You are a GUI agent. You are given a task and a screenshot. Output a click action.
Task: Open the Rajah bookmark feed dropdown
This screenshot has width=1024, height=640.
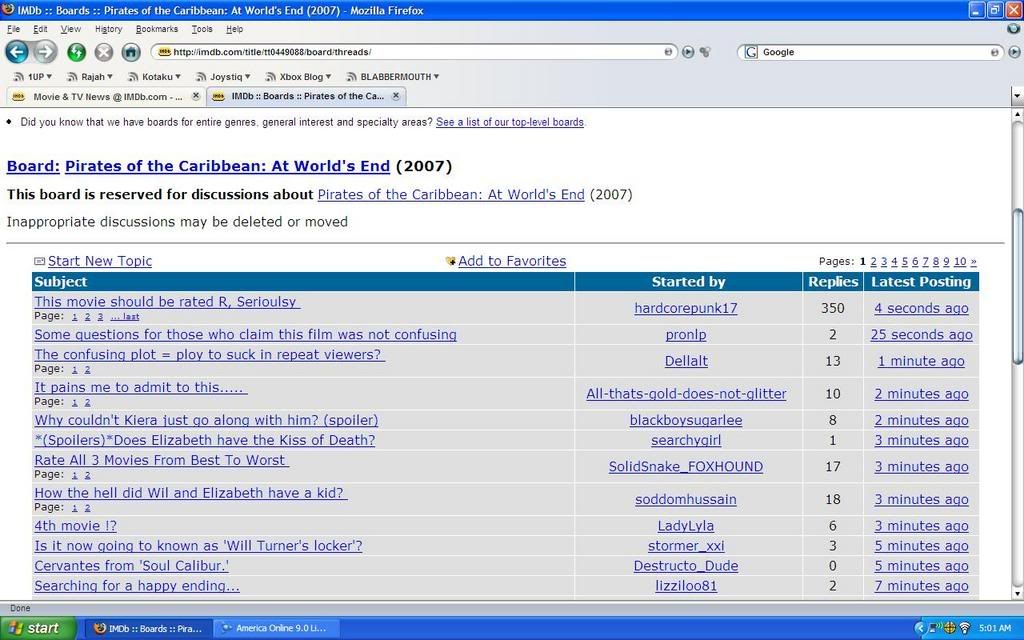(x=90, y=76)
